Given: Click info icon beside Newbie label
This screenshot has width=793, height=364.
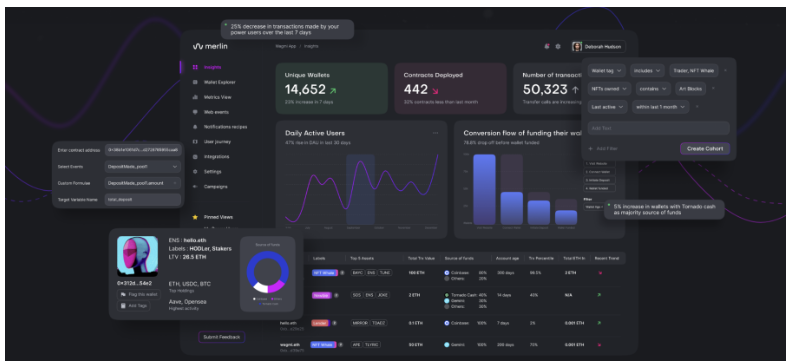Looking at the screenshot, I should (x=336, y=295).
